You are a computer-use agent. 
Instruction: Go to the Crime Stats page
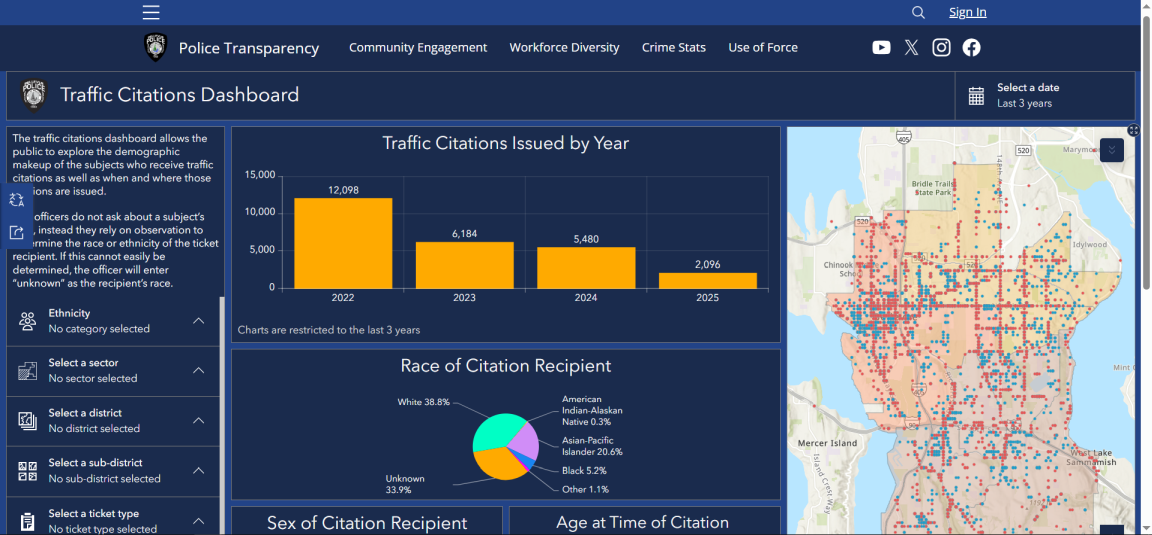674,47
